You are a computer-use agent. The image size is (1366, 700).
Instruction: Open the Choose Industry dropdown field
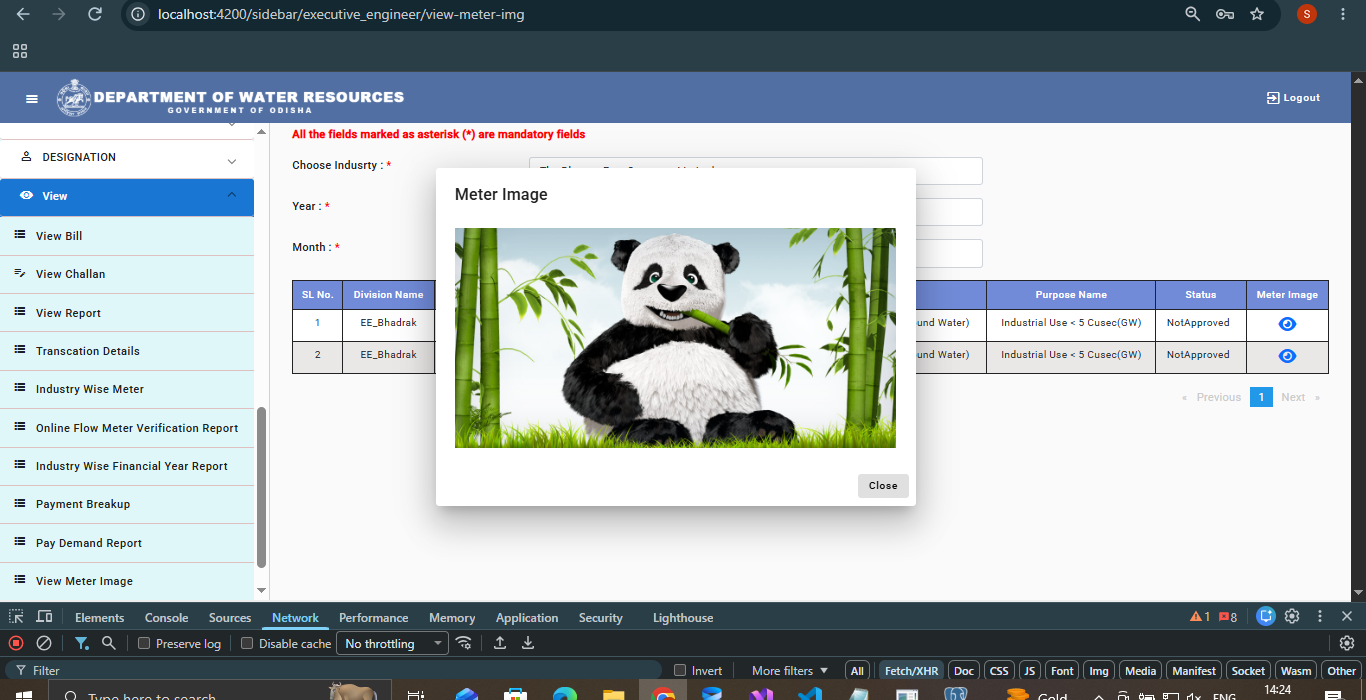pyautogui.click(x=755, y=171)
